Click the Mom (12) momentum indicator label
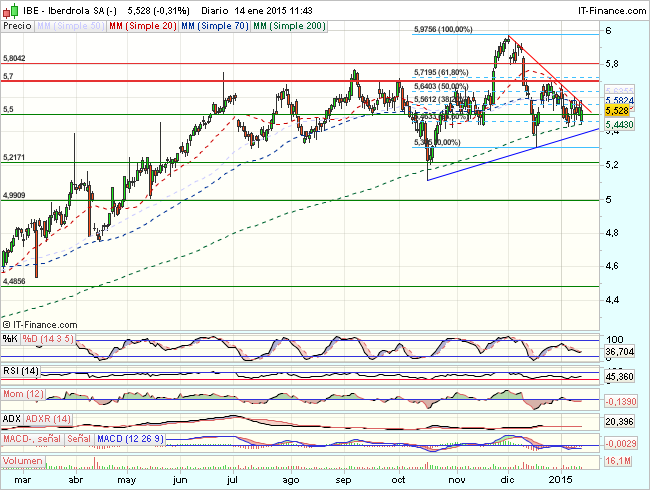 pos(22,396)
